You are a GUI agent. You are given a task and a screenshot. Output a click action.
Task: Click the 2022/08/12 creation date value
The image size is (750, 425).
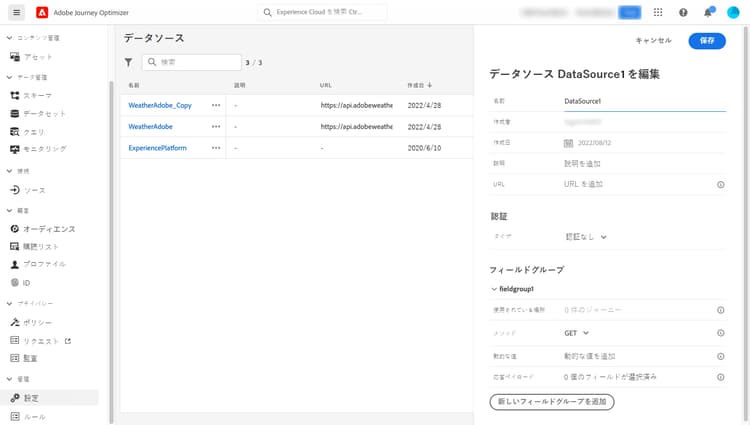click(595, 142)
